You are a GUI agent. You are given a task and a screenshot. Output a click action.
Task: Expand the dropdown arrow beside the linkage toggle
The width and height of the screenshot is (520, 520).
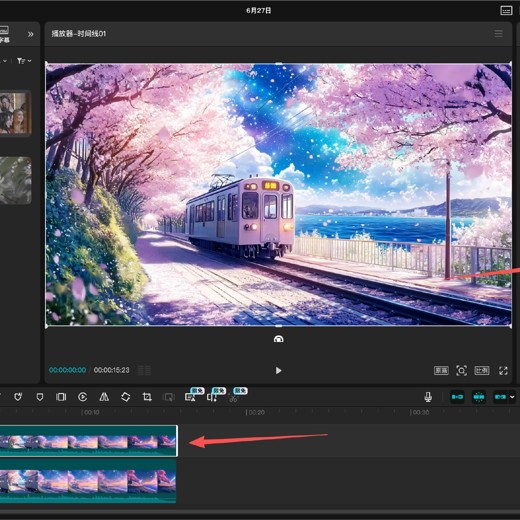[512, 397]
